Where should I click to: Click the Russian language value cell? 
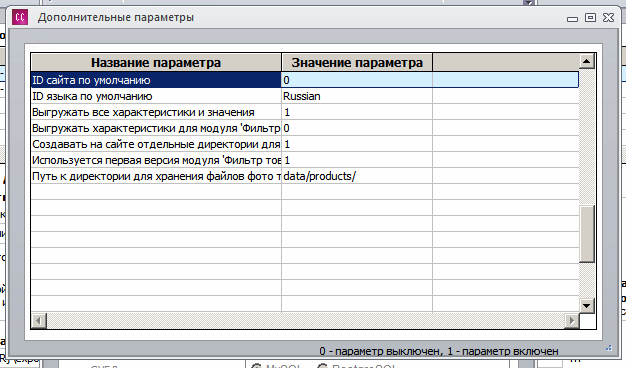click(357, 96)
